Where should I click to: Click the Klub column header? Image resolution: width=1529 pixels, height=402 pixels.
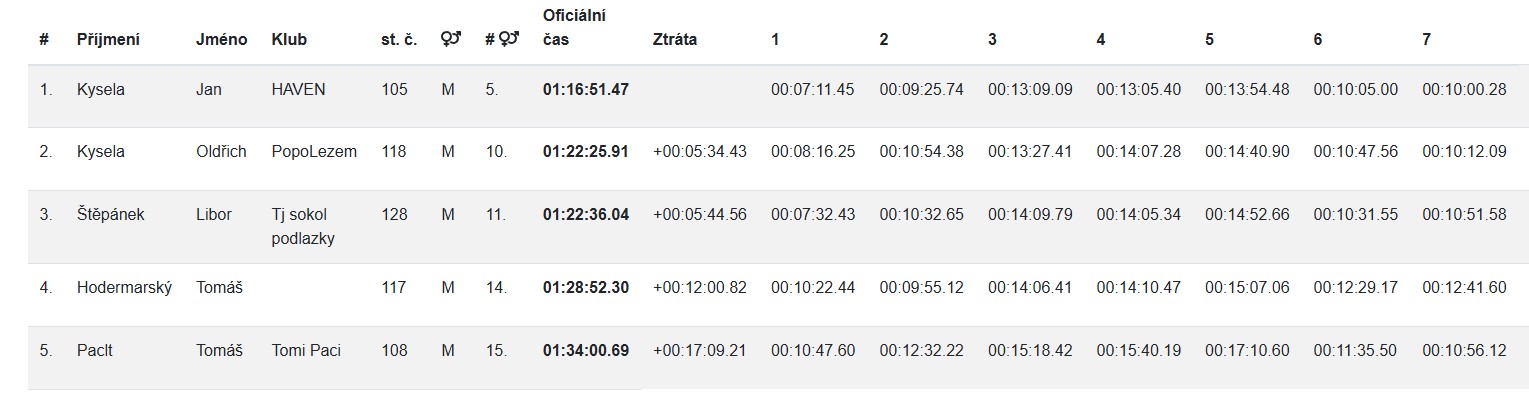click(x=289, y=40)
